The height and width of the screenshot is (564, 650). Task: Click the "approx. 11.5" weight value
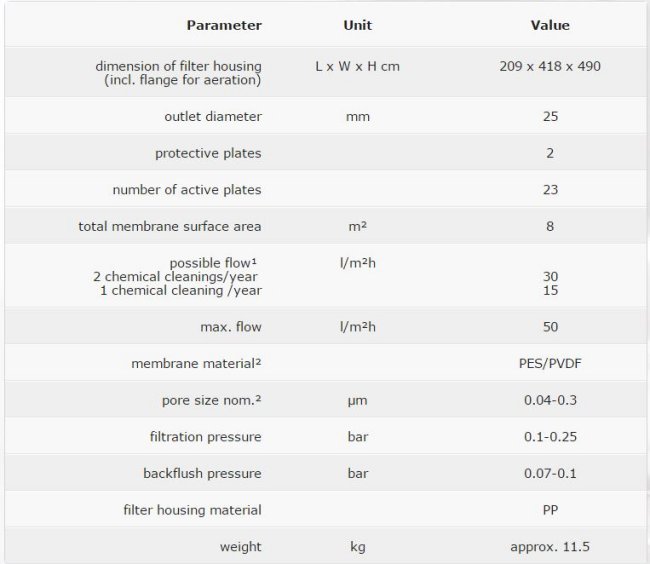tap(549, 547)
